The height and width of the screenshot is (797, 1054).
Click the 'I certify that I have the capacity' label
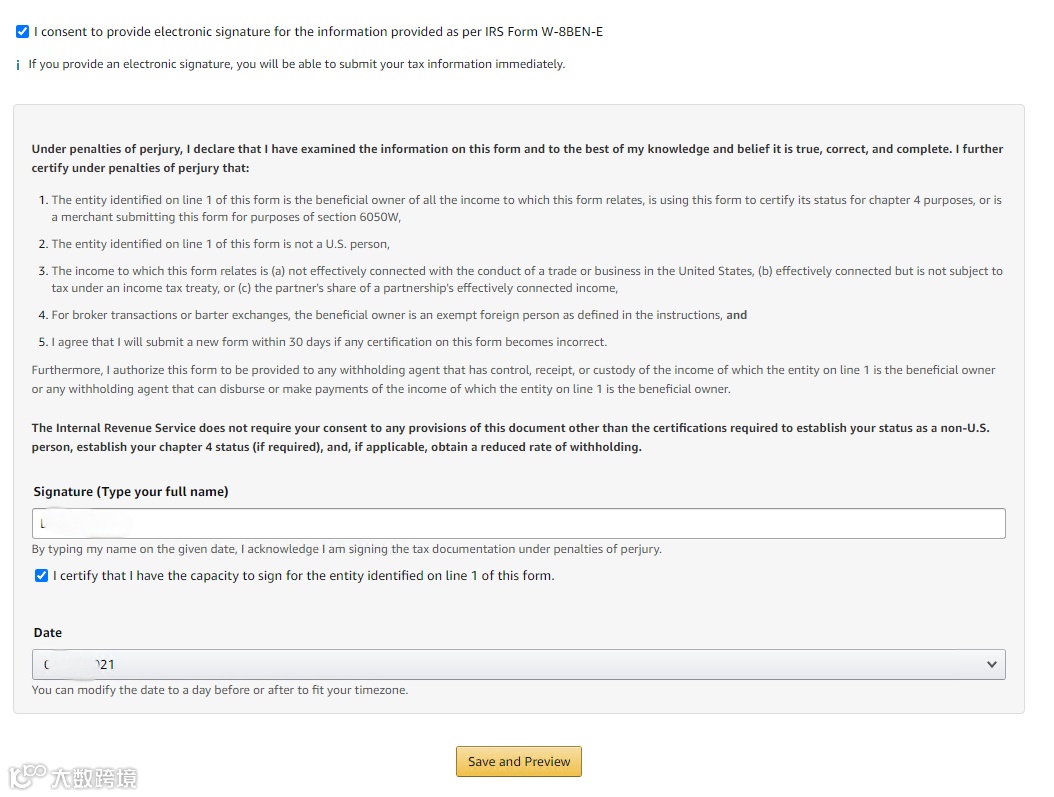pyautogui.click(x=303, y=576)
